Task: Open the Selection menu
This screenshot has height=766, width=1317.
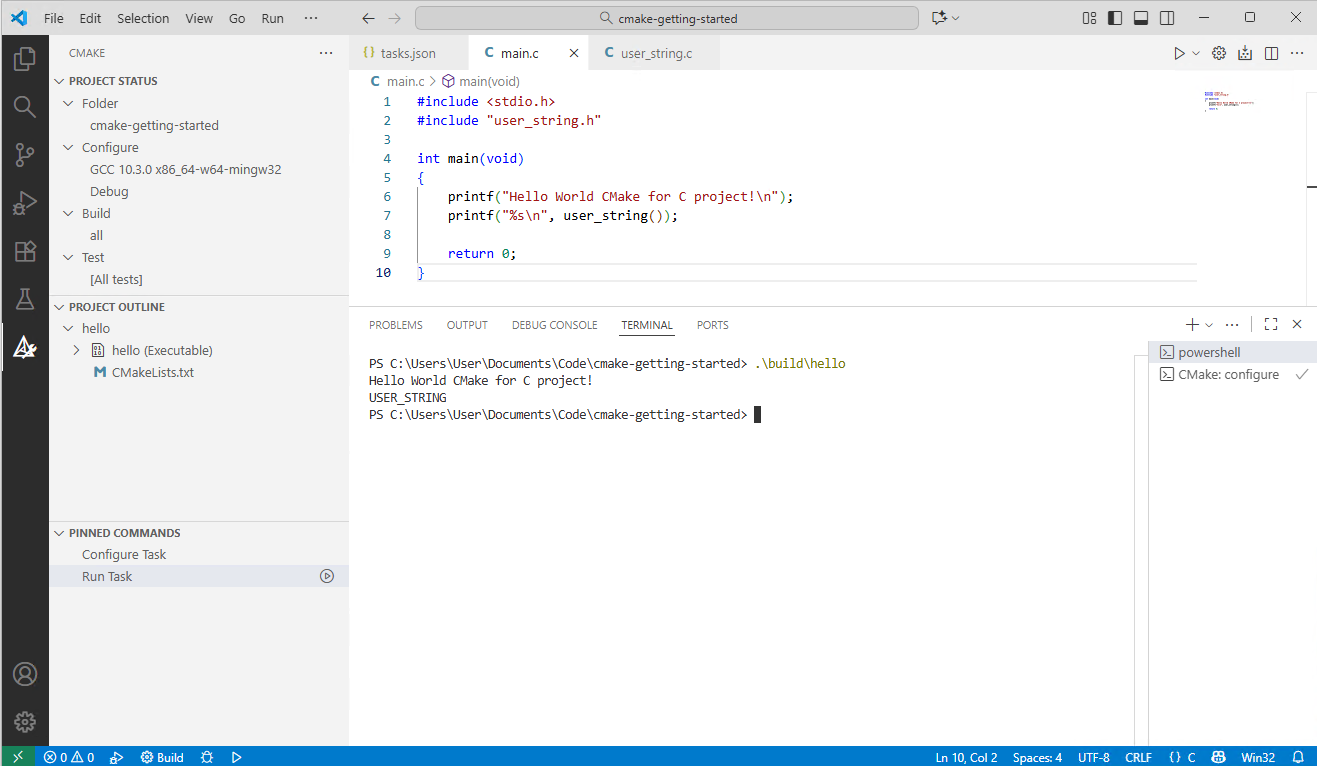Action: pyautogui.click(x=143, y=18)
